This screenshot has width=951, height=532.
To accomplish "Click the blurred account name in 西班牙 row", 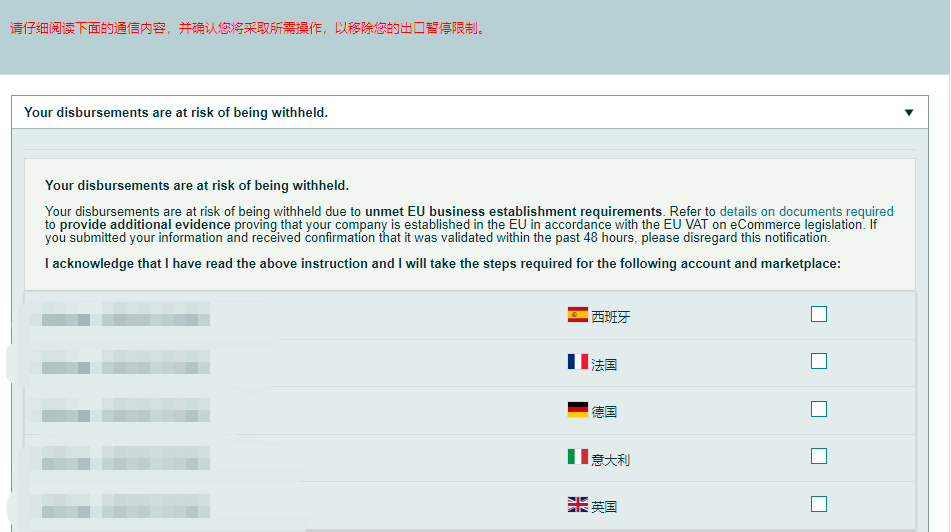I will click(120, 319).
